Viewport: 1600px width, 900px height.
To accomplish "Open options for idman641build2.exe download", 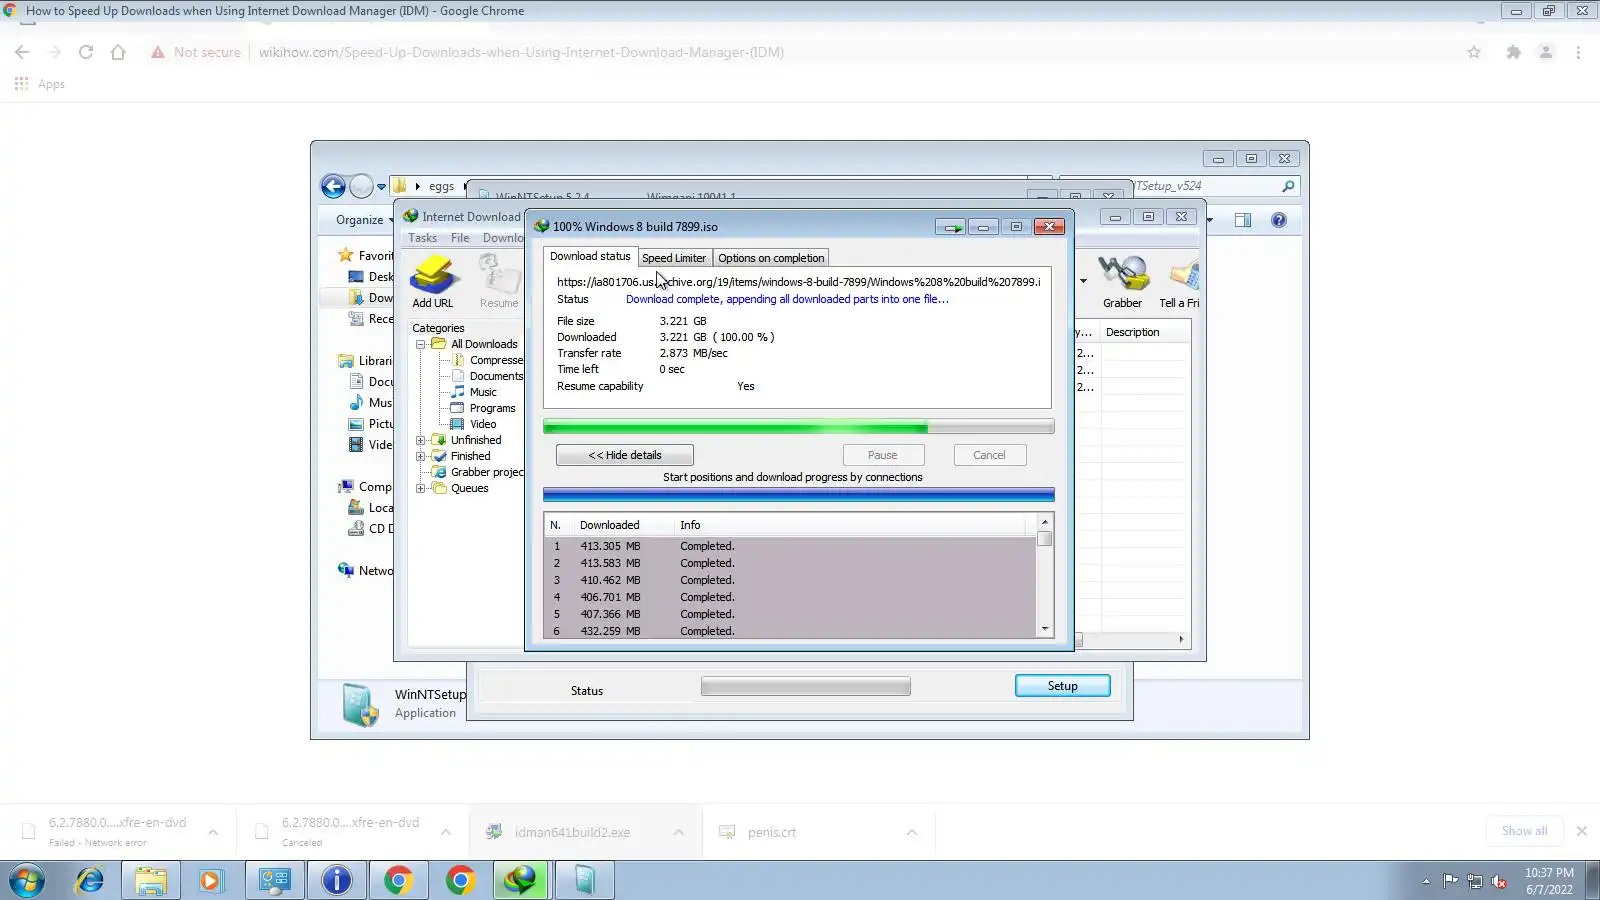I will tap(679, 832).
